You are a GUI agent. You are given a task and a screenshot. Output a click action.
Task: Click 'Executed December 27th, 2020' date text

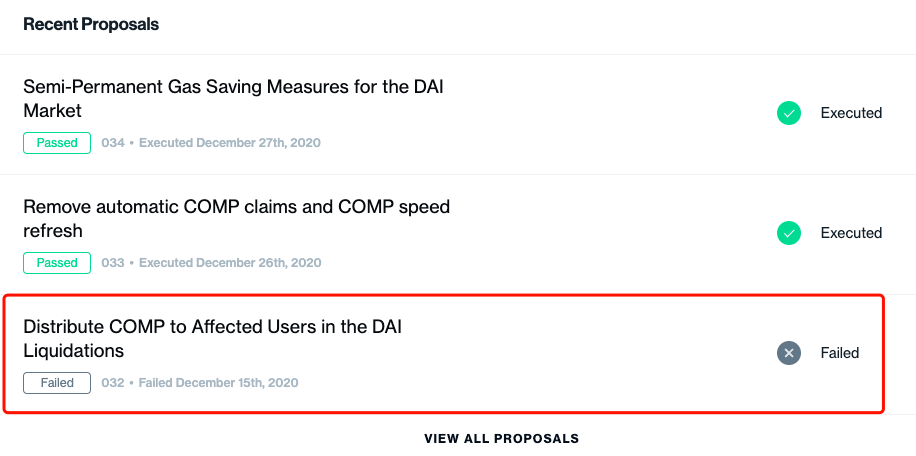230,142
